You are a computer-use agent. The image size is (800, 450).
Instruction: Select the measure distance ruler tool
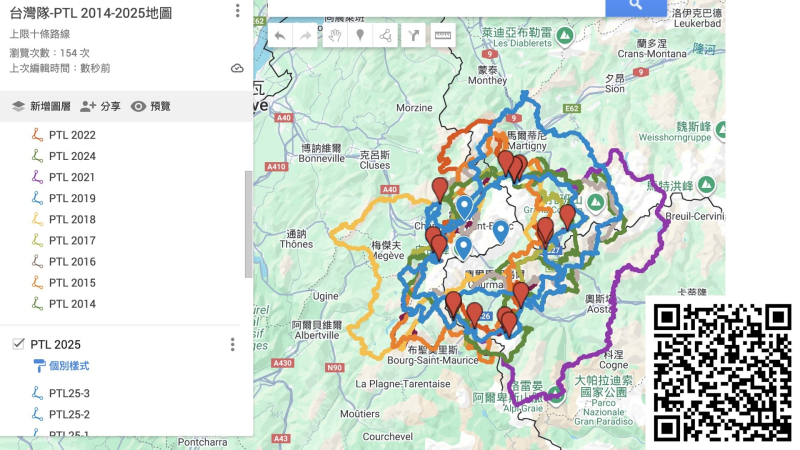(442, 35)
